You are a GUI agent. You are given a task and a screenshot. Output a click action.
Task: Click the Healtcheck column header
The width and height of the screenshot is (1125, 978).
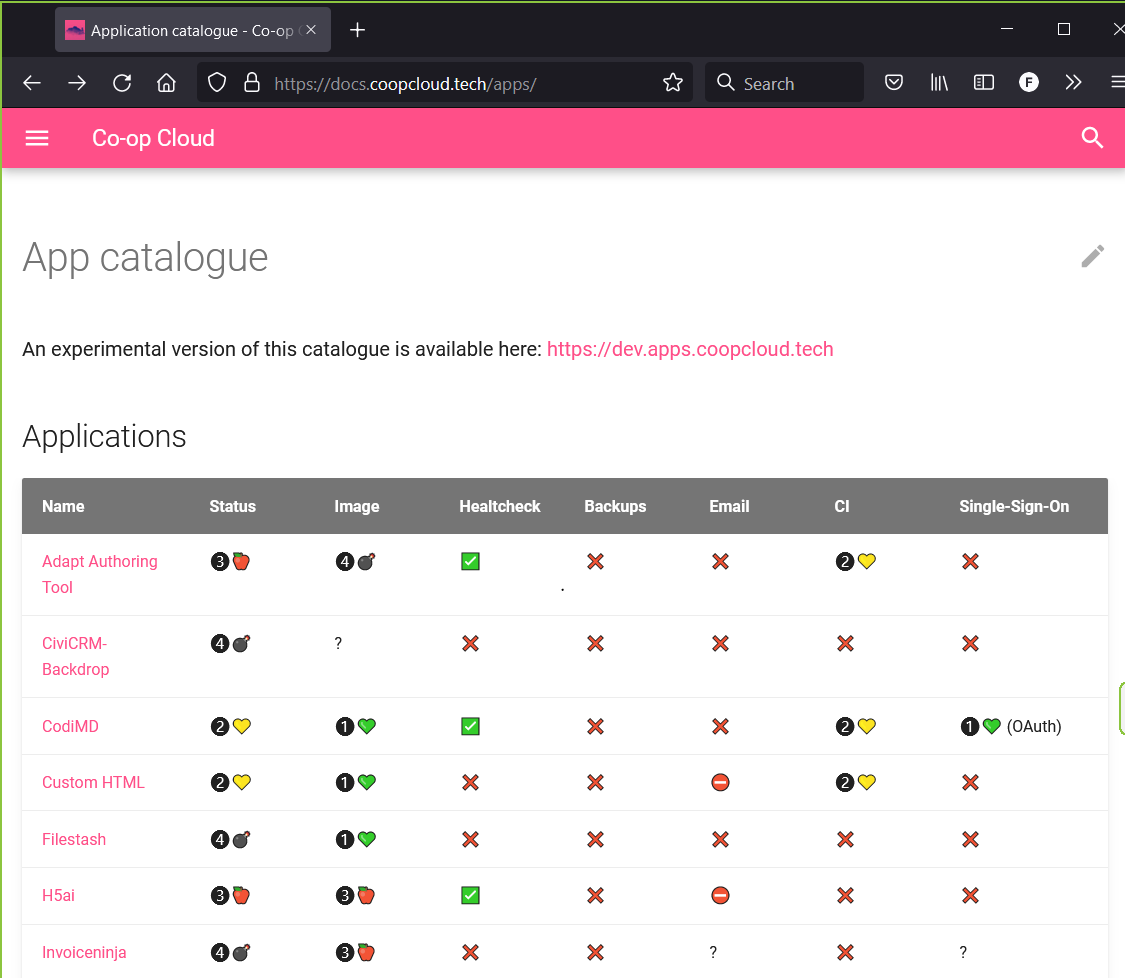(x=499, y=507)
